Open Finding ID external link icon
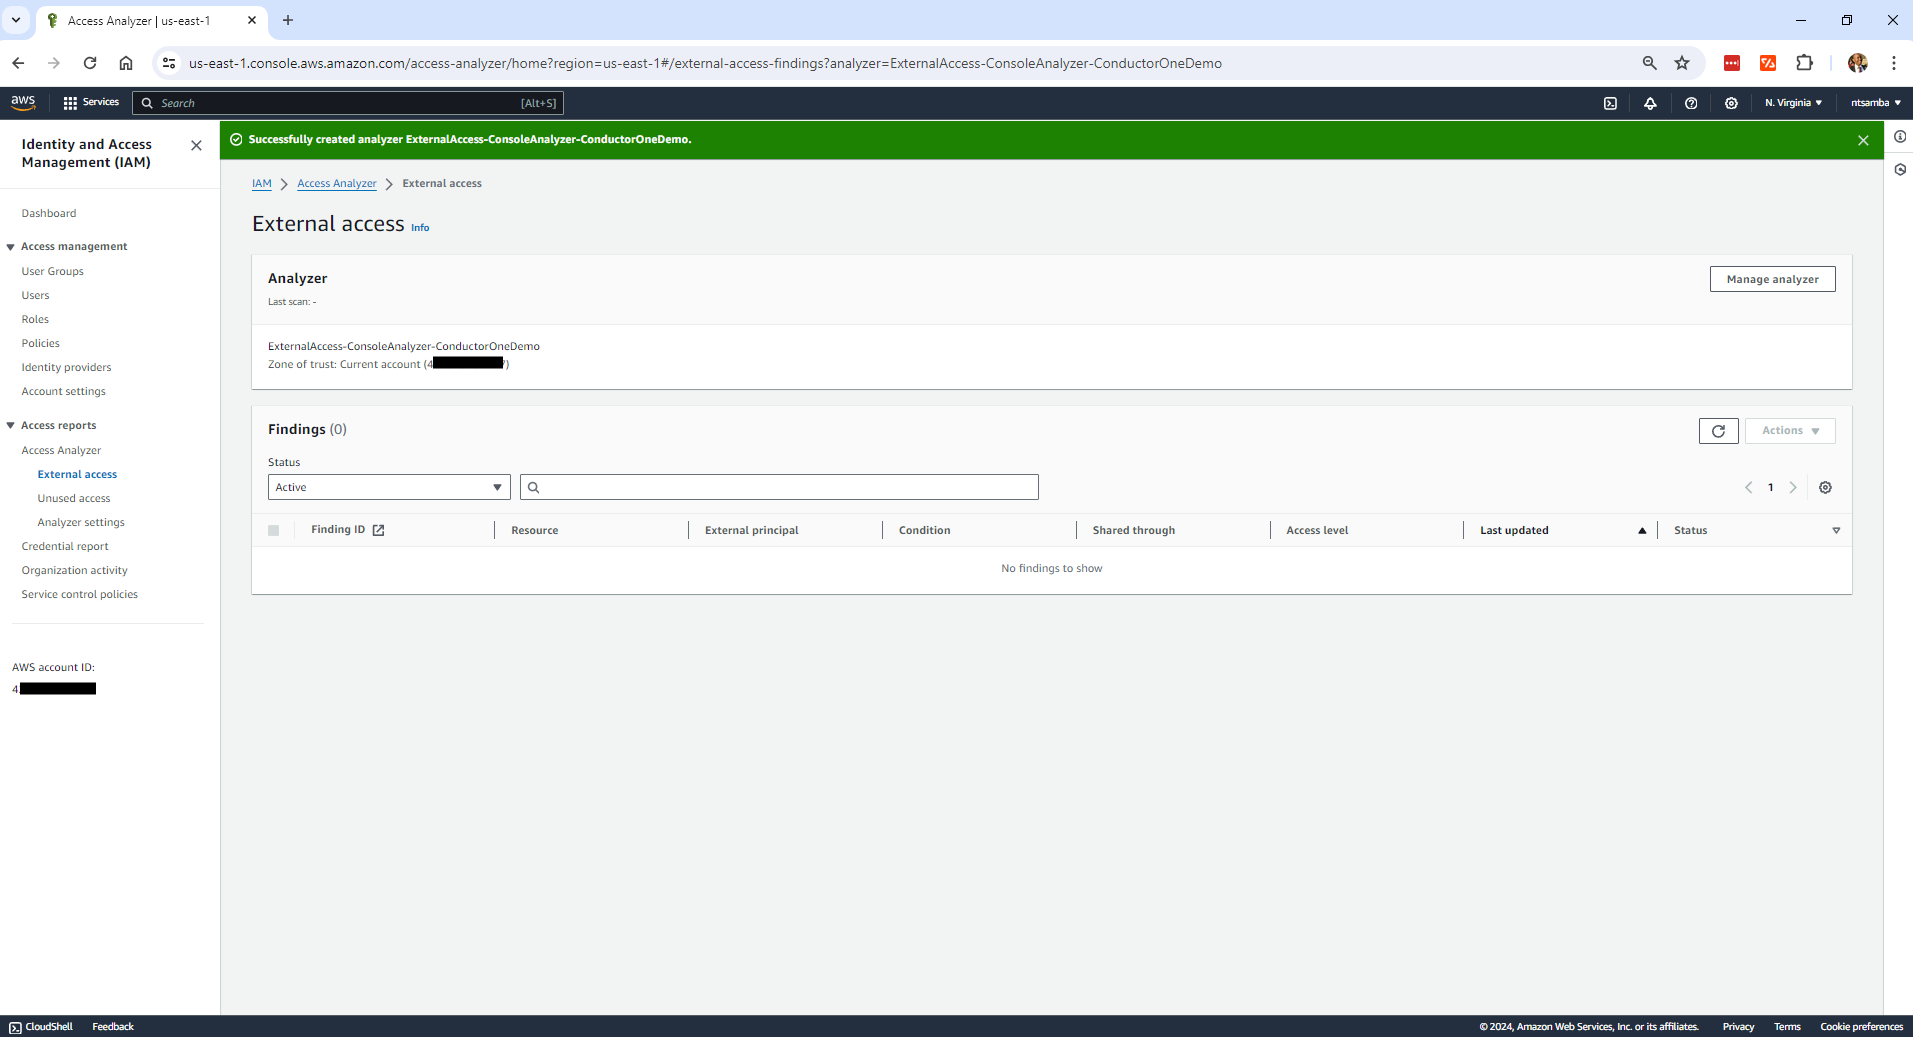Viewport: 1913px width, 1037px height. [378, 530]
